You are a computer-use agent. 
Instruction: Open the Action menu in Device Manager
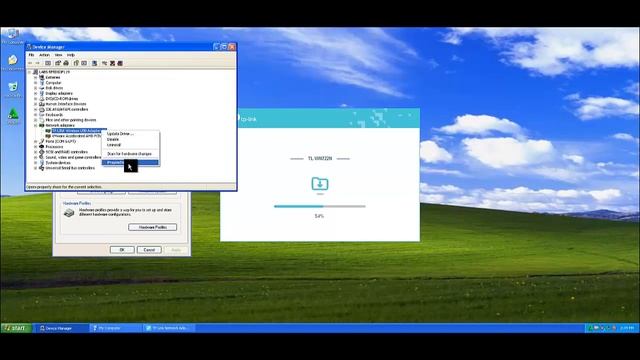[44, 55]
